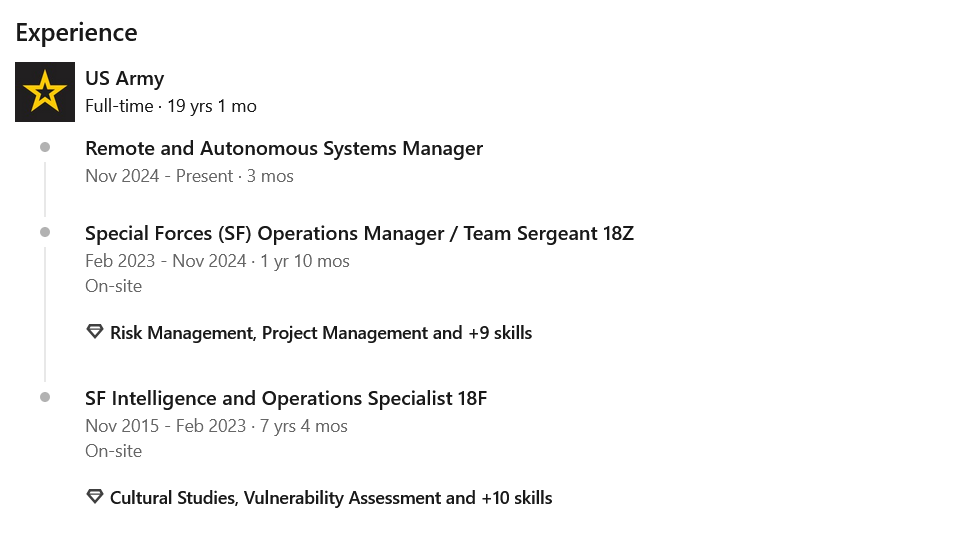Click On-site label under Team Sergeant role
957x535 pixels.
(114, 286)
